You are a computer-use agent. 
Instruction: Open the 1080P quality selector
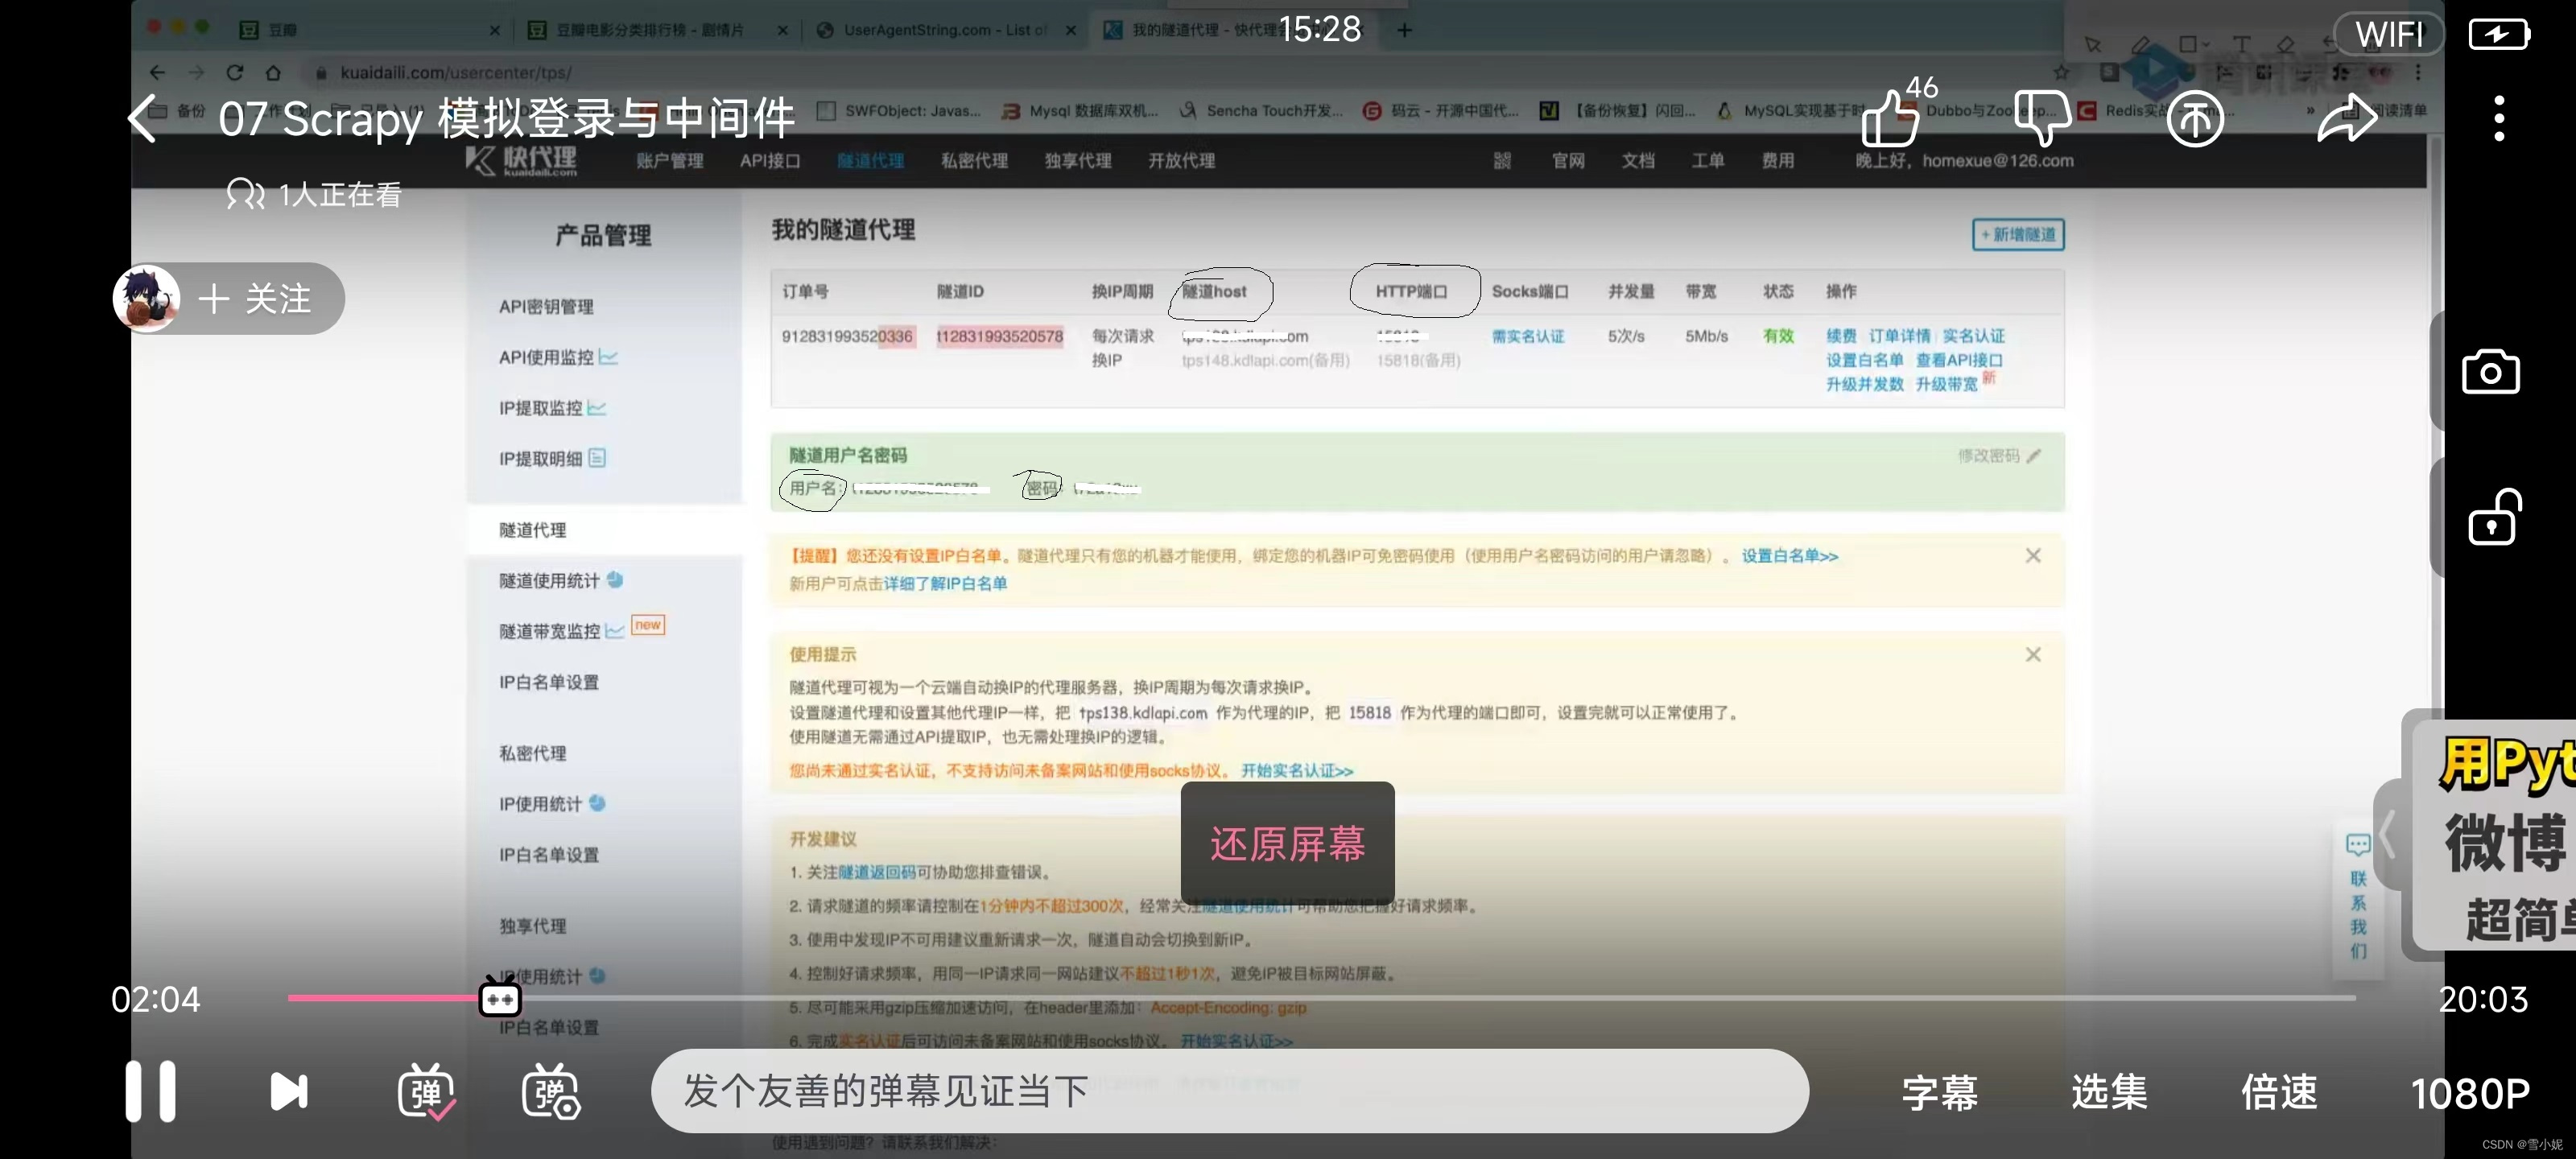[x=2470, y=1091]
